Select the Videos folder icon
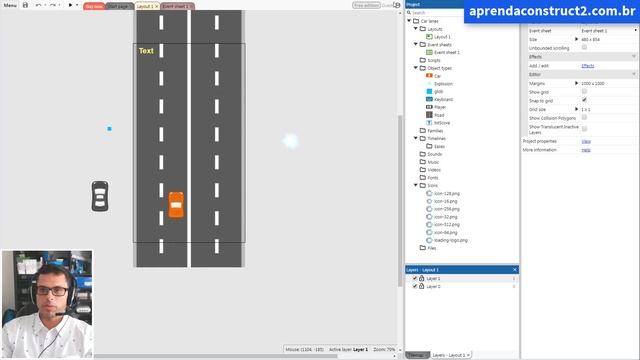Image resolution: width=640 pixels, height=360 pixels. point(423,169)
